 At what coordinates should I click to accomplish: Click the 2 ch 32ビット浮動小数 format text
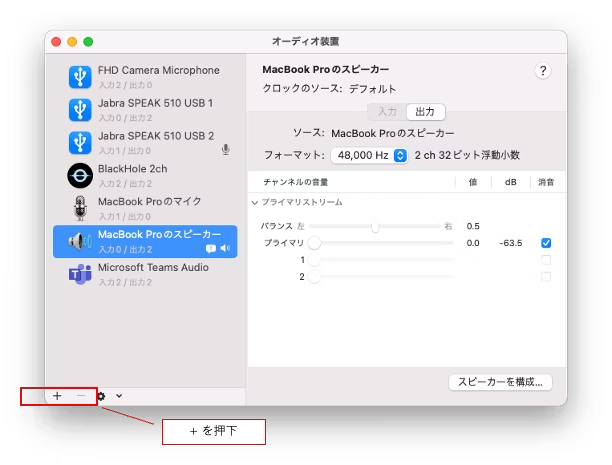(467, 155)
